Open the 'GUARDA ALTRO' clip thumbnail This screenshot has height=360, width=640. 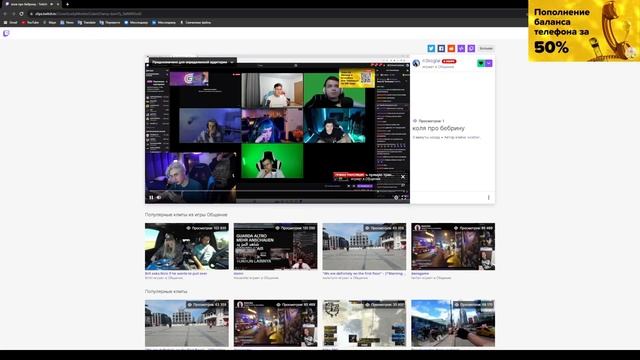(x=276, y=246)
